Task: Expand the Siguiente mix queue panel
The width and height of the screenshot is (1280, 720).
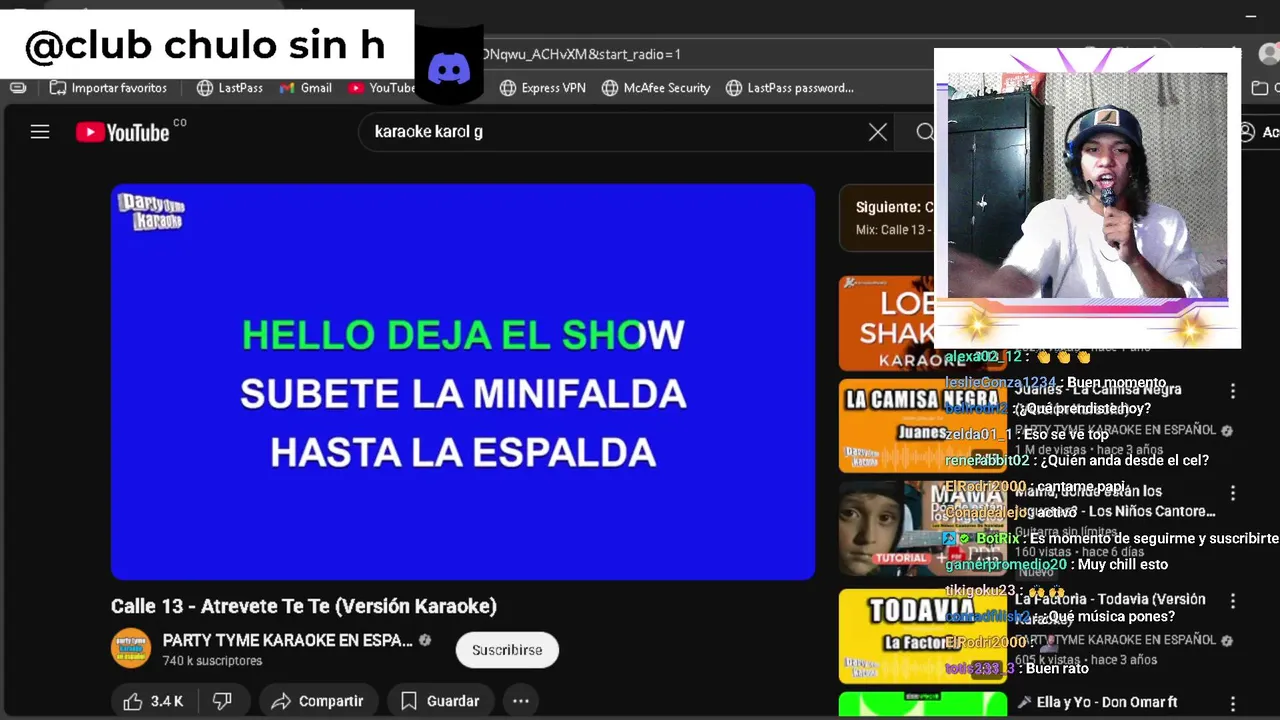Action: pos(887,217)
